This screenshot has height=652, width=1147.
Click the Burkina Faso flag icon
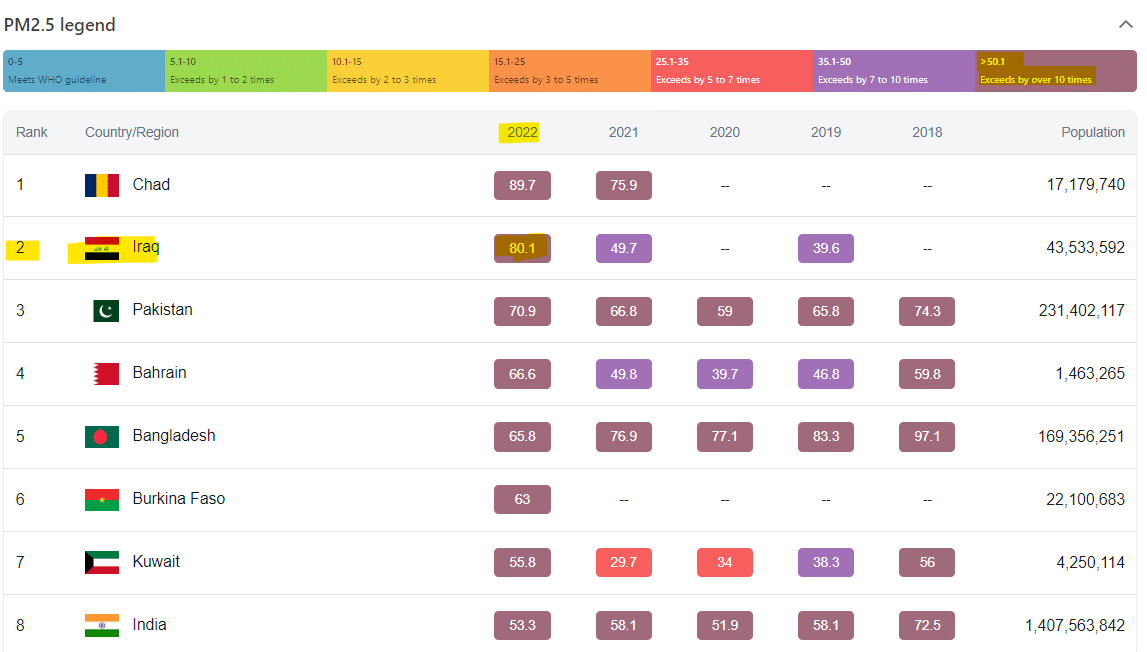[x=102, y=499]
